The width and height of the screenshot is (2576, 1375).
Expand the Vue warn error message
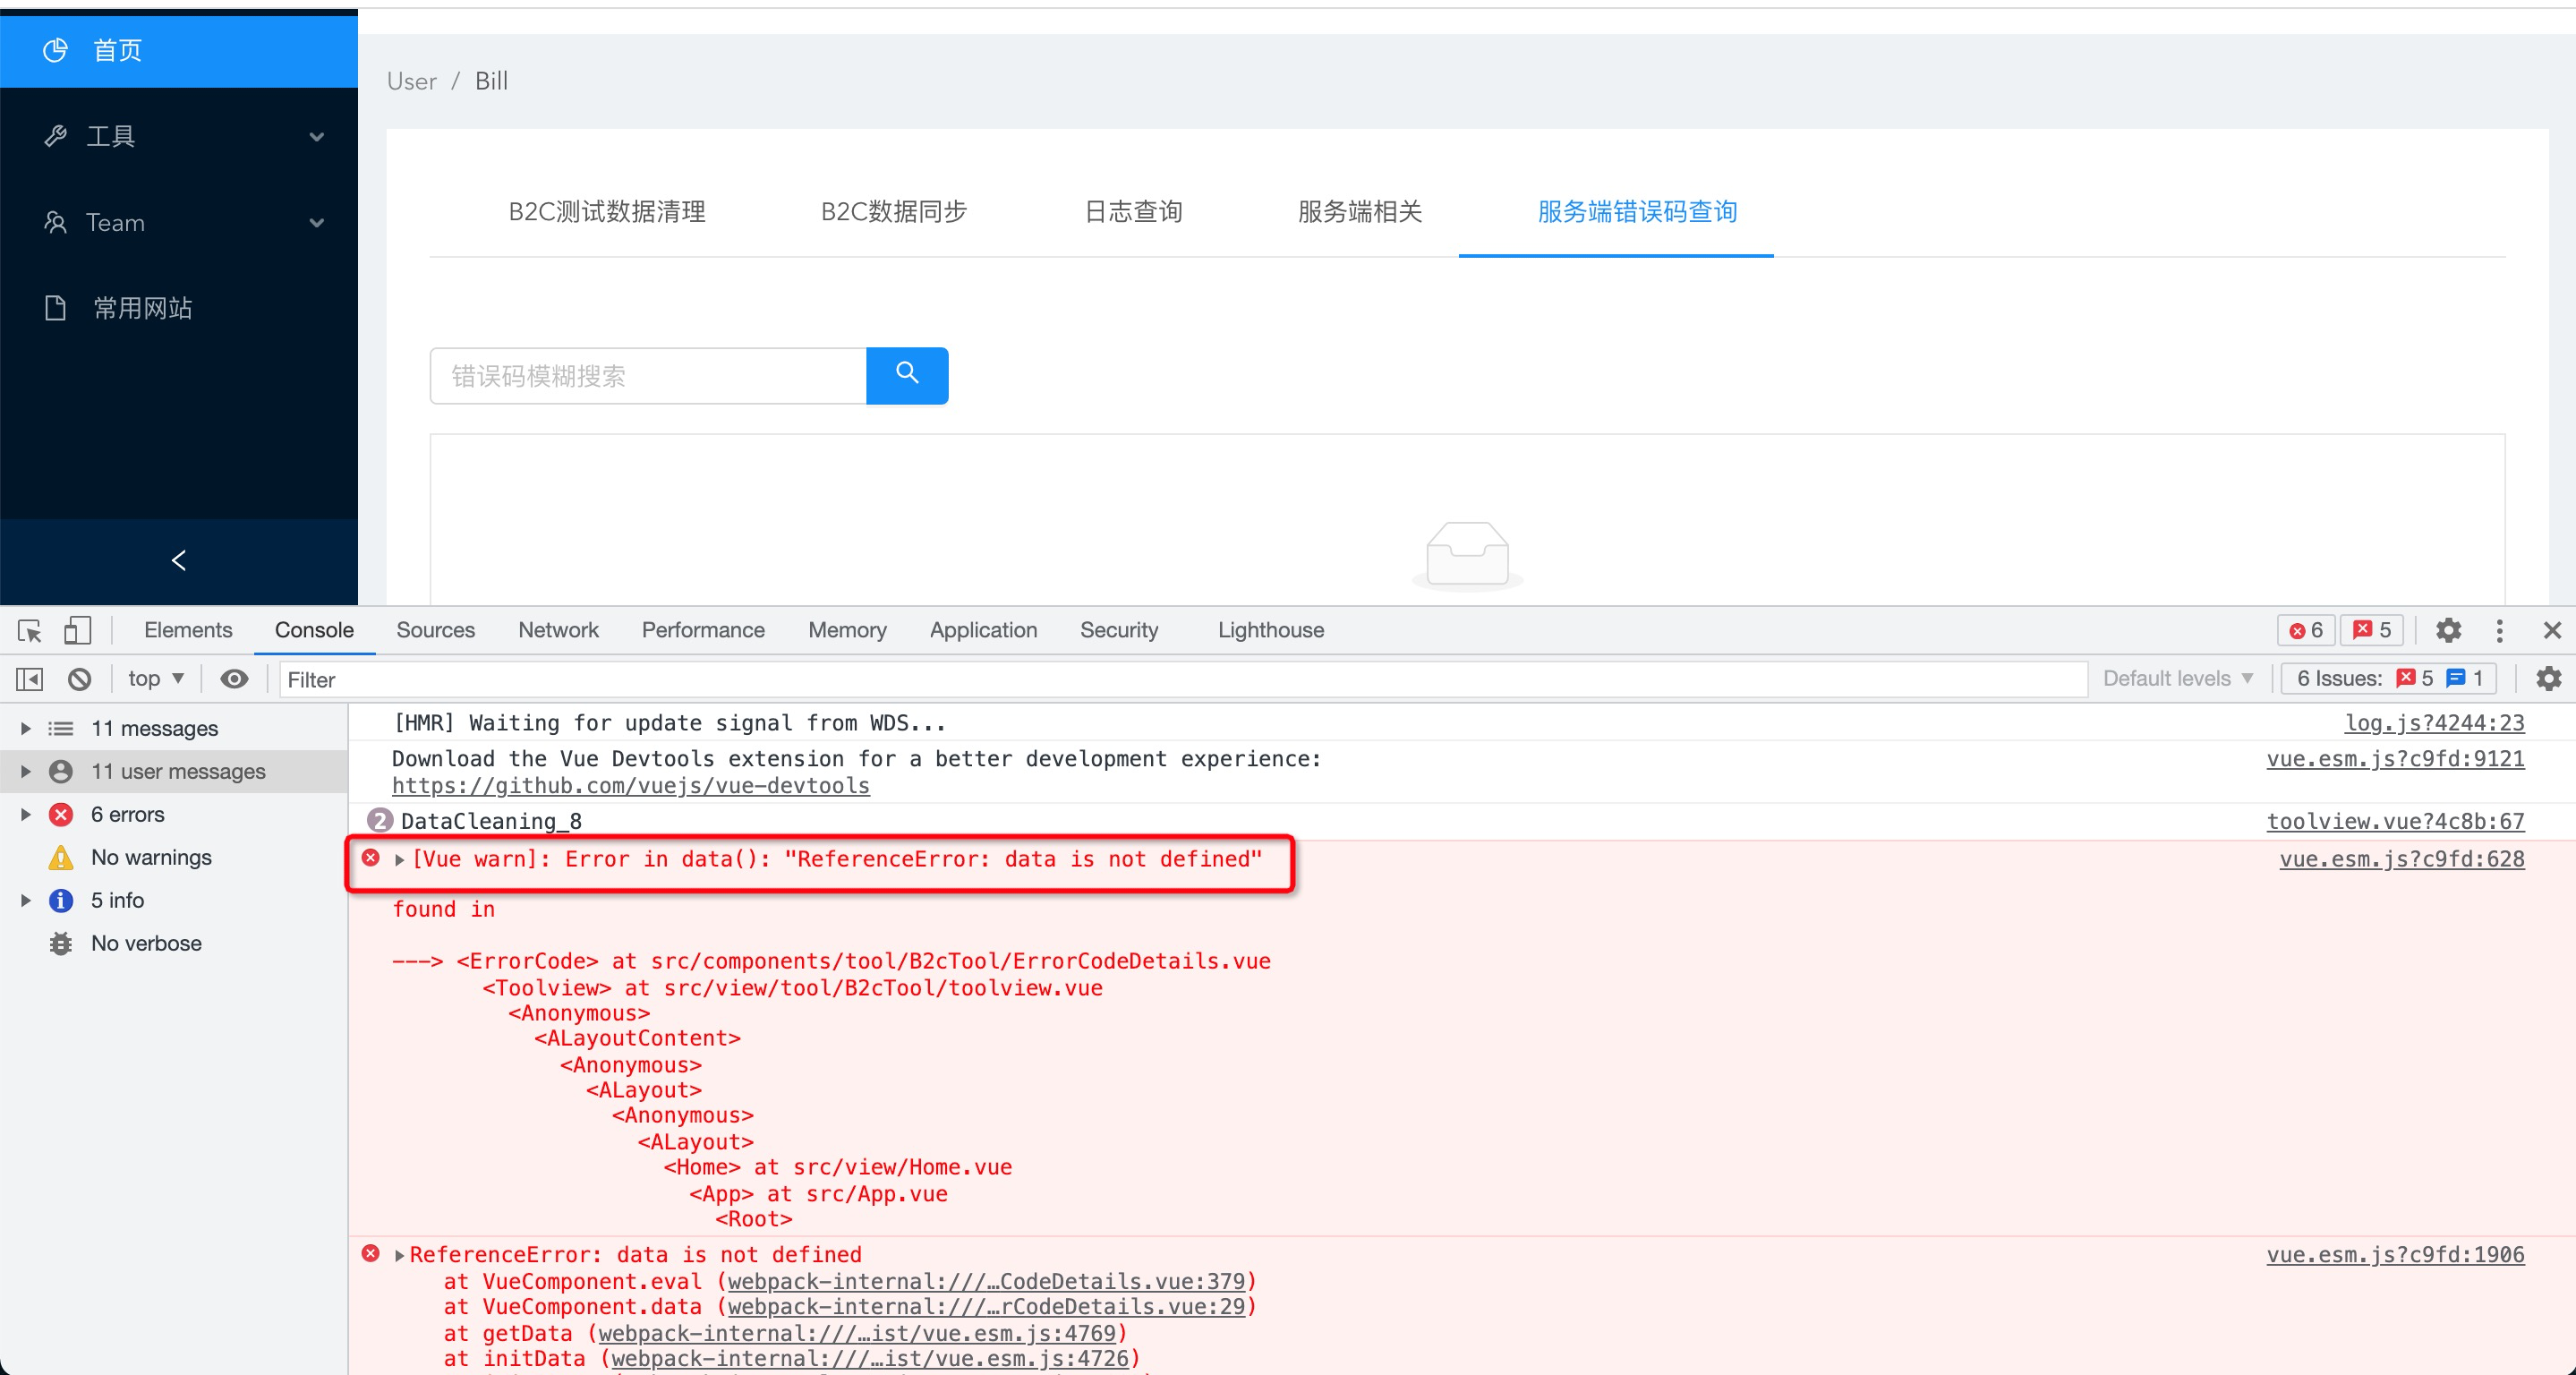tap(400, 859)
